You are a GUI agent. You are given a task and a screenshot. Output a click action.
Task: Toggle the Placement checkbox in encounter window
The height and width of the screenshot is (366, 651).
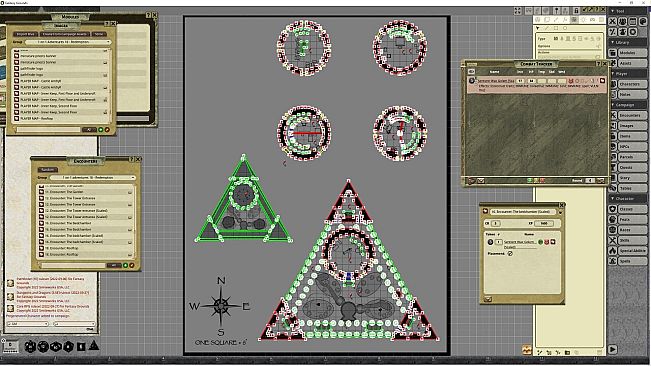point(510,254)
